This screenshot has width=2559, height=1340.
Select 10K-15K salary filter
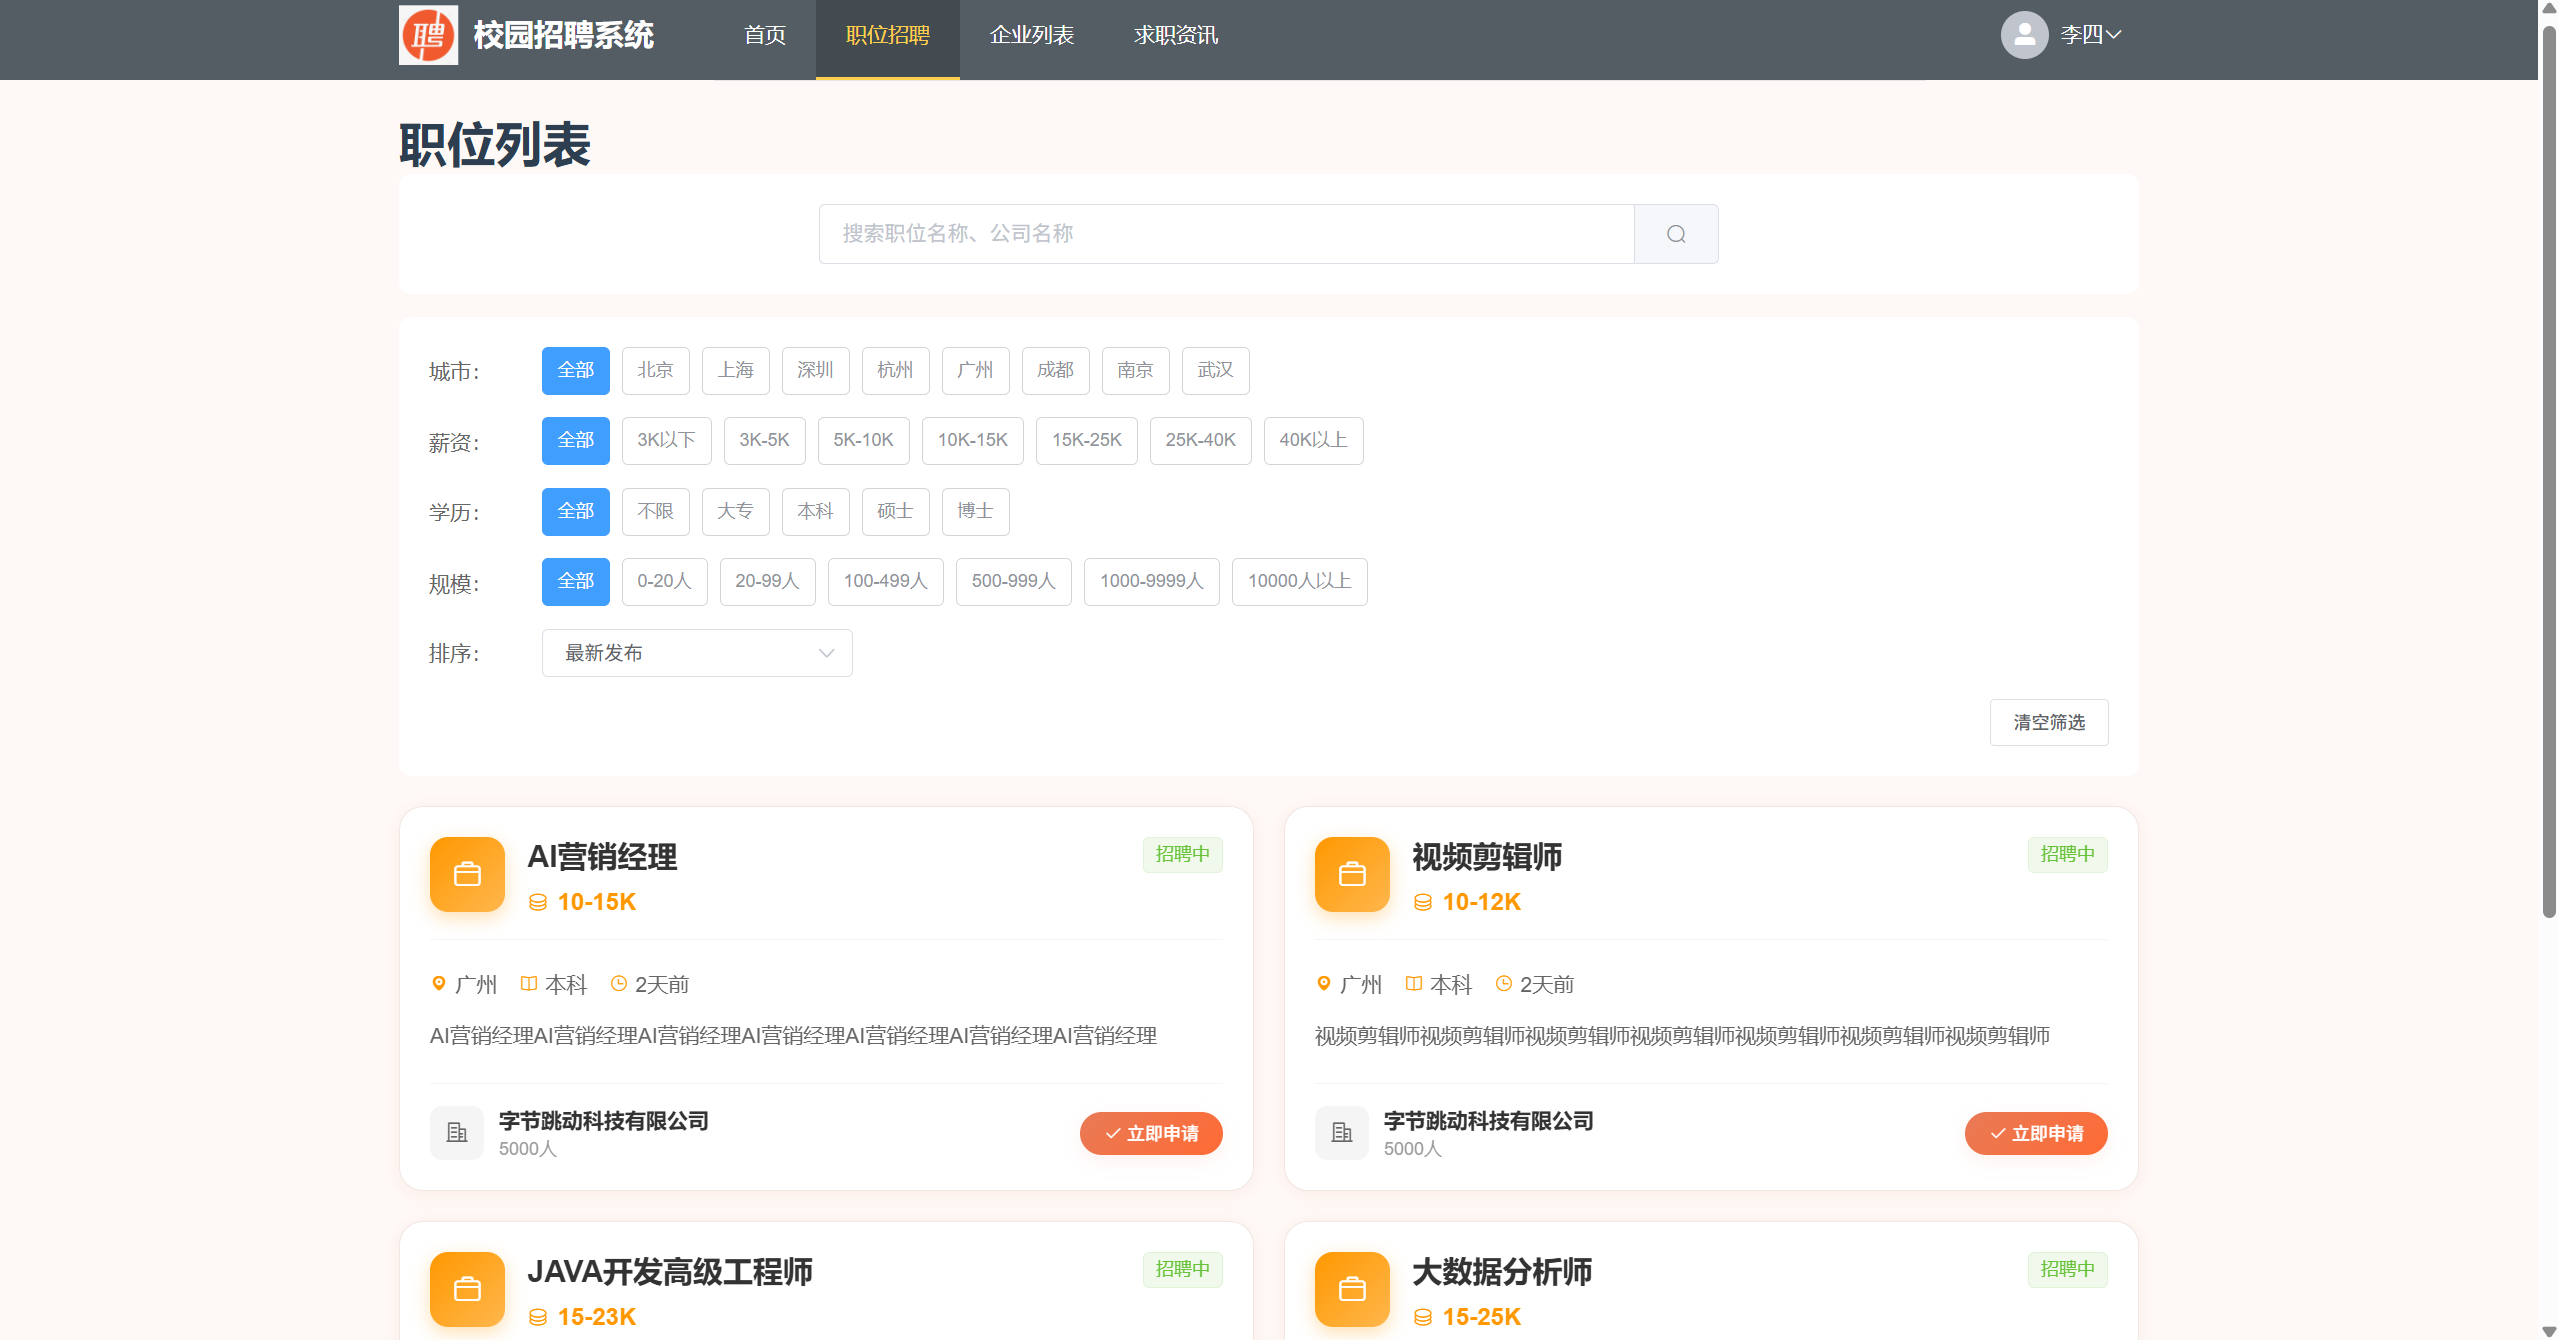click(x=972, y=441)
